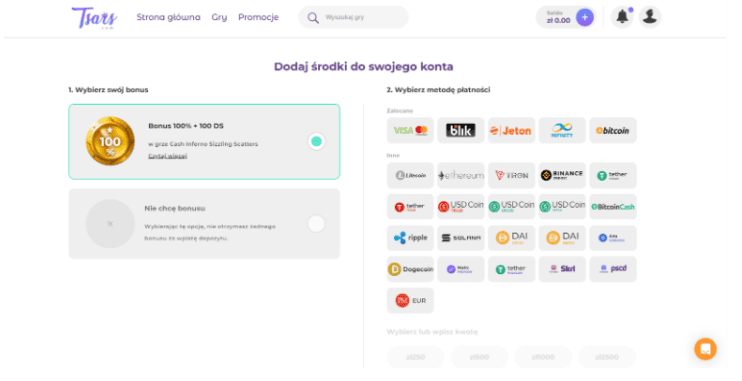Open the Strona główna link
This screenshot has height=381, width=742.
click(x=168, y=17)
